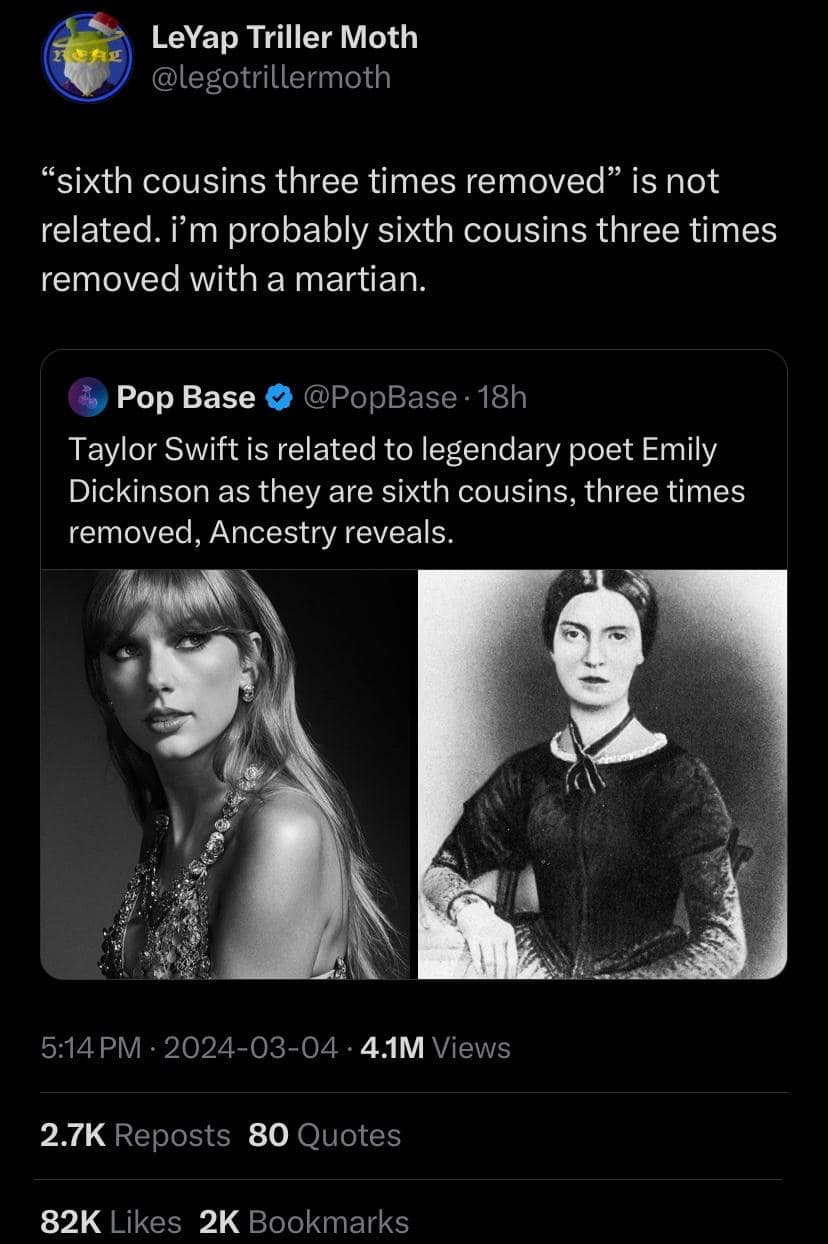Select the main tweet text about martians

(x=400, y=230)
